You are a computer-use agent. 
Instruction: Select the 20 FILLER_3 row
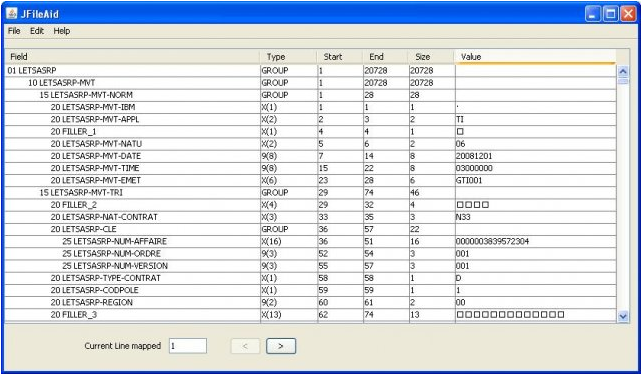pyautogui.click(x=311, y=315)
